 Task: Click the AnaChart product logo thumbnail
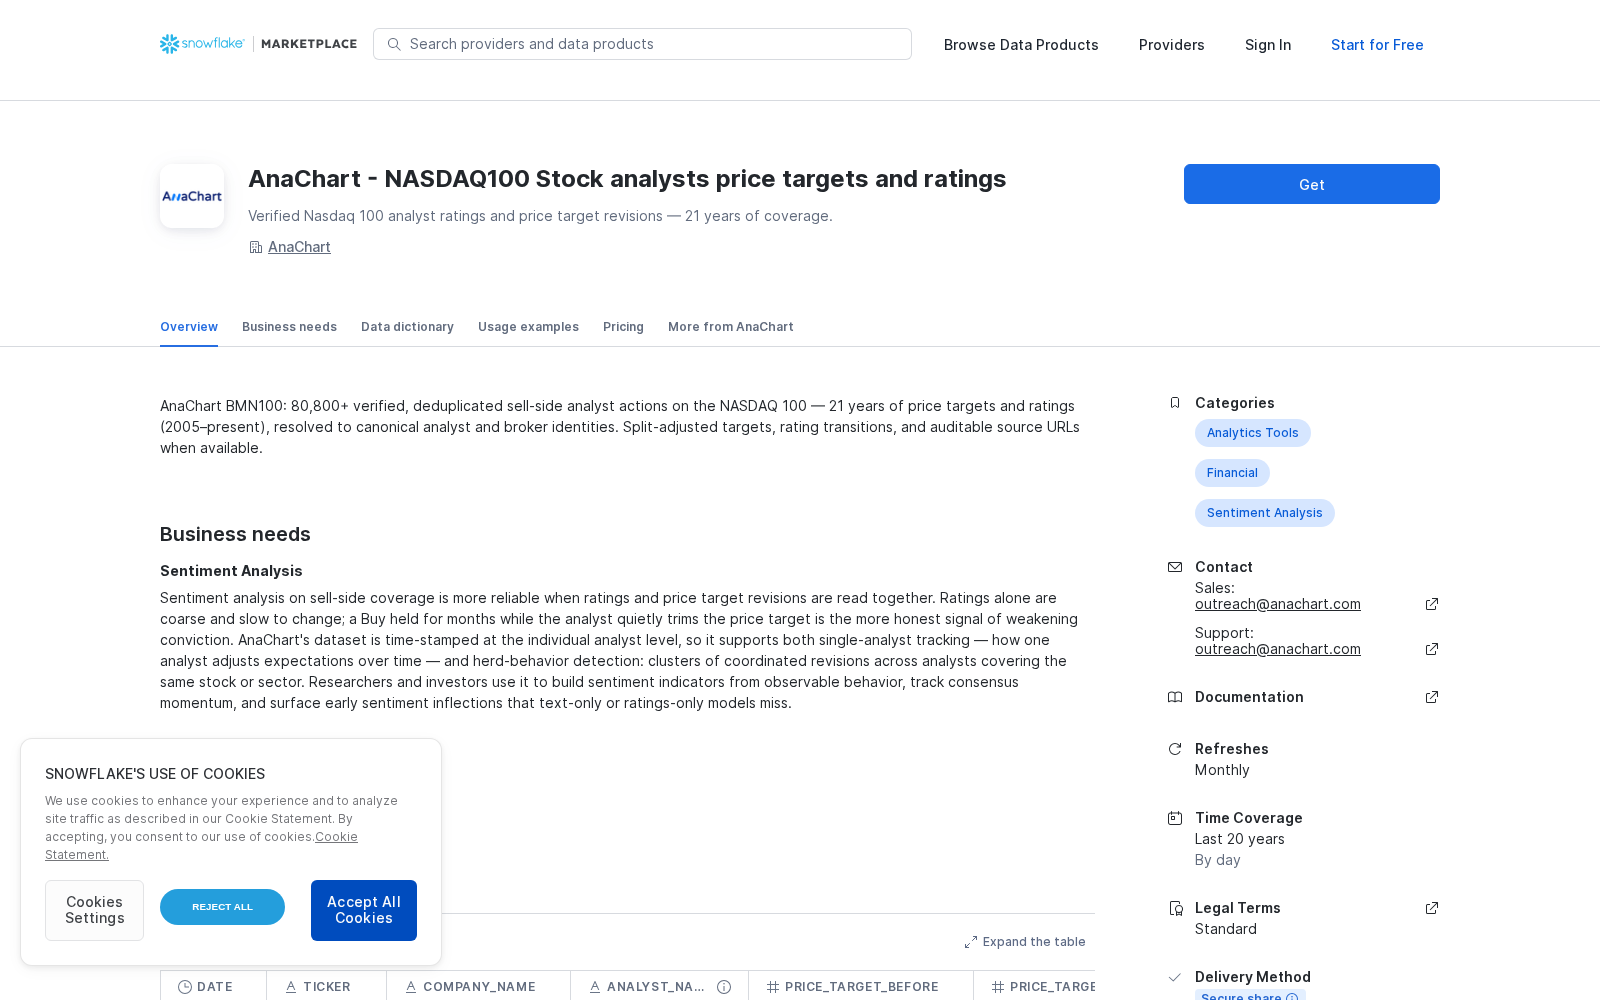point(192,196)
